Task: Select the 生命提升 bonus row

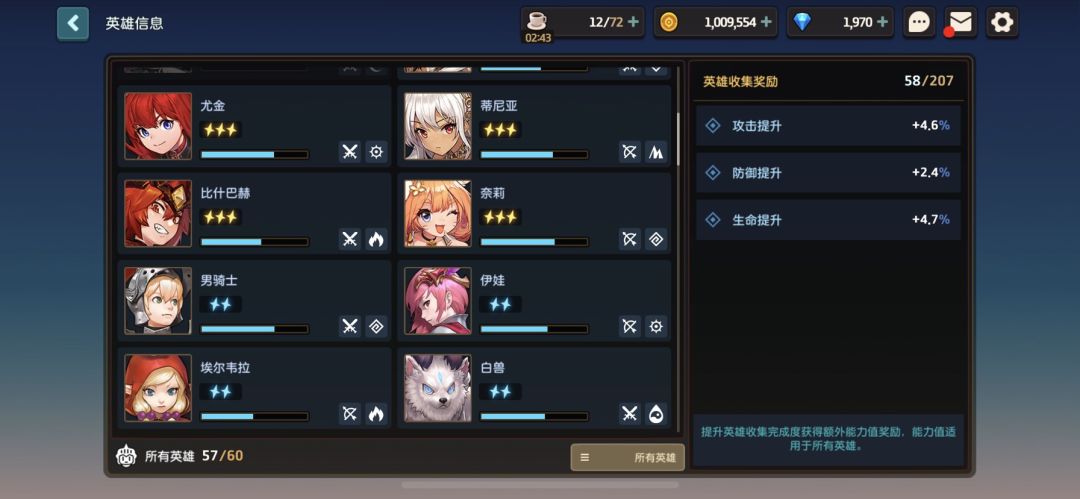Action: pyautogui.click(x=828, y=220)
